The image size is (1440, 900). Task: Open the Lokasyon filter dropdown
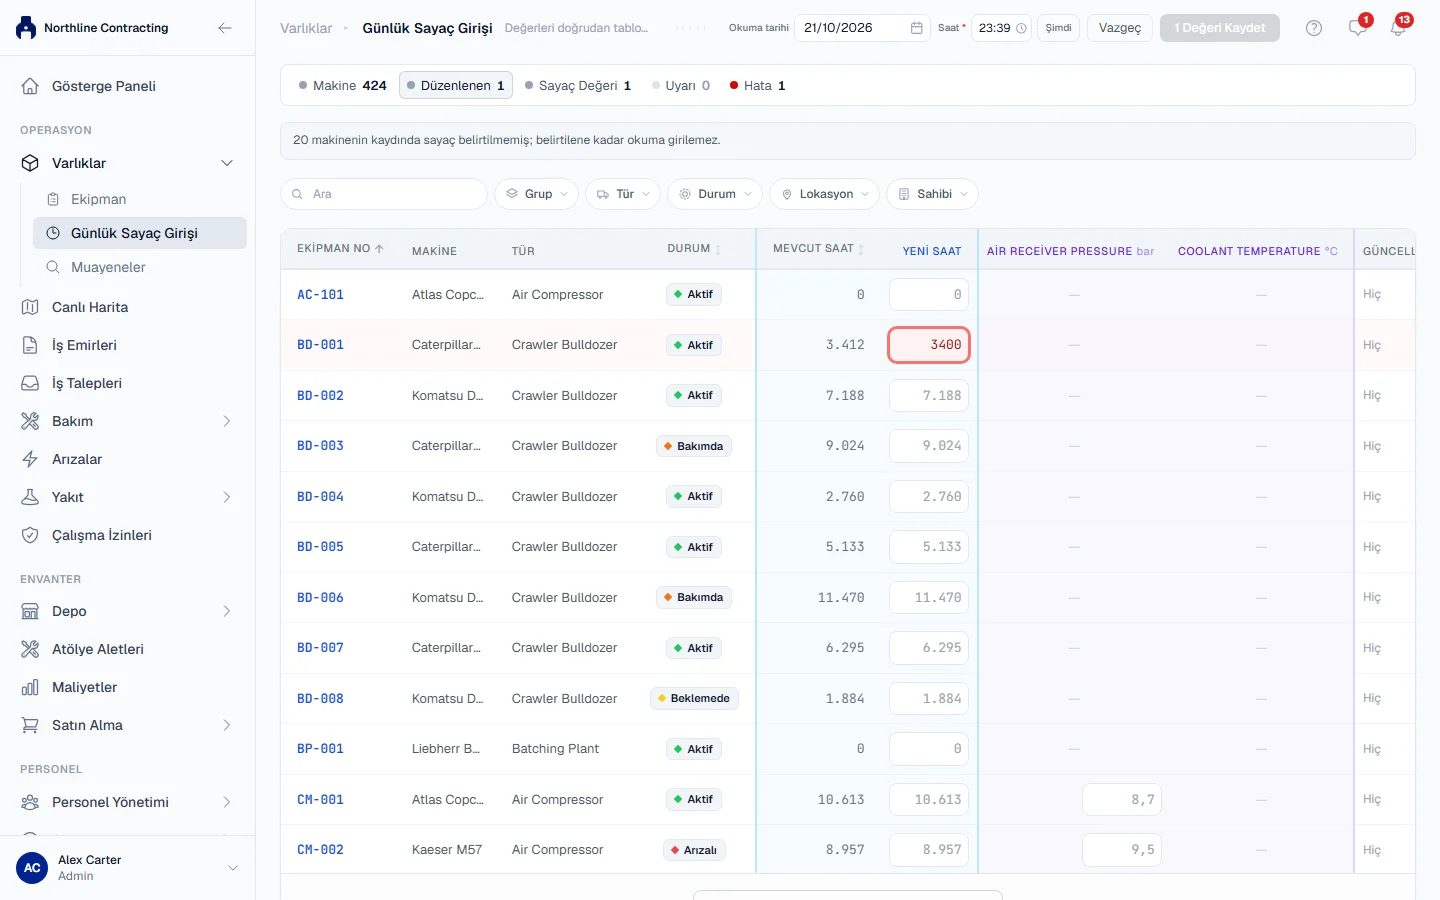(x=825, y=194)
